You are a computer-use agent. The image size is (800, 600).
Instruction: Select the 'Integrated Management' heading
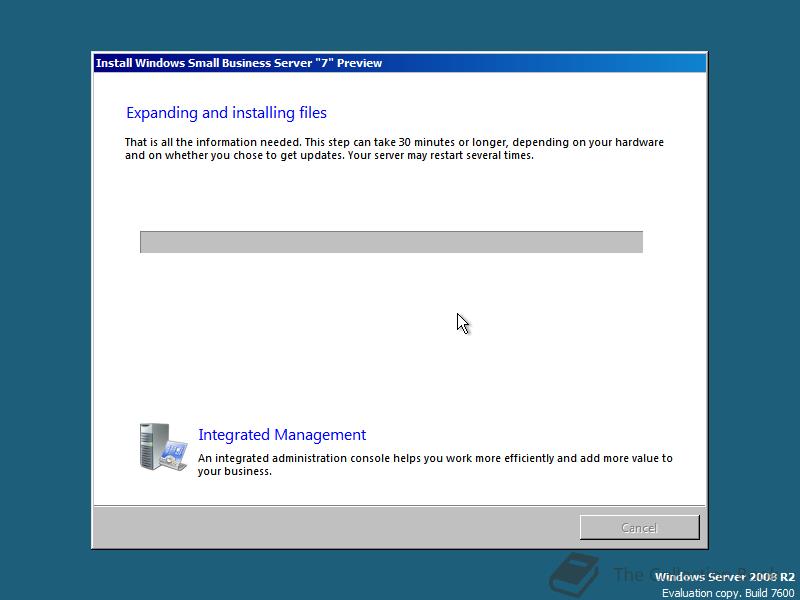(282, 435)
